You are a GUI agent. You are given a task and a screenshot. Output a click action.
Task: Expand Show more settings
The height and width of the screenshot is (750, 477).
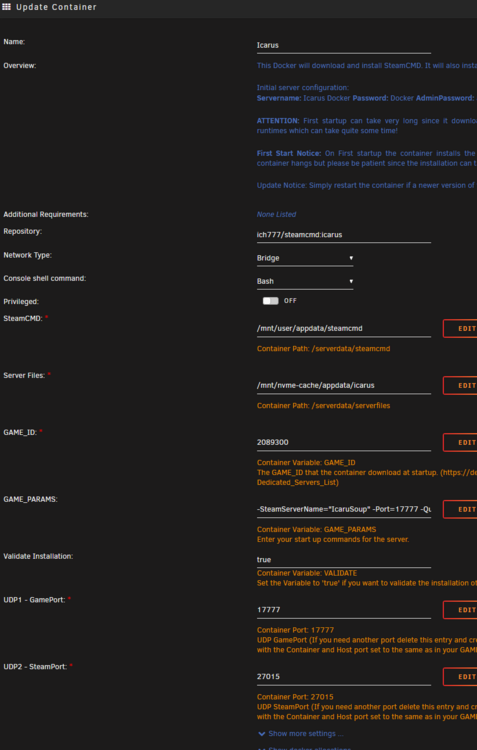306,734
